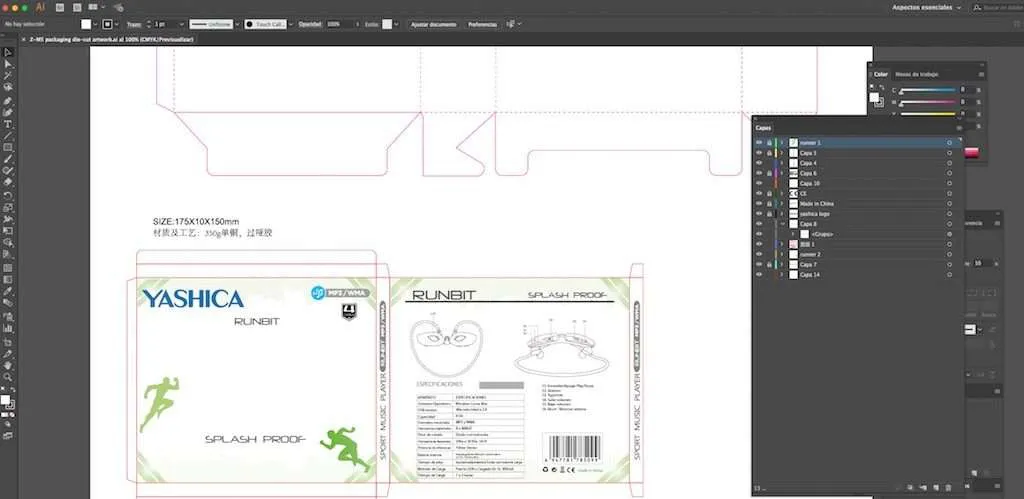Select the Color panel tab
This screenshot has height=499, width=1024.
[881, 74]
